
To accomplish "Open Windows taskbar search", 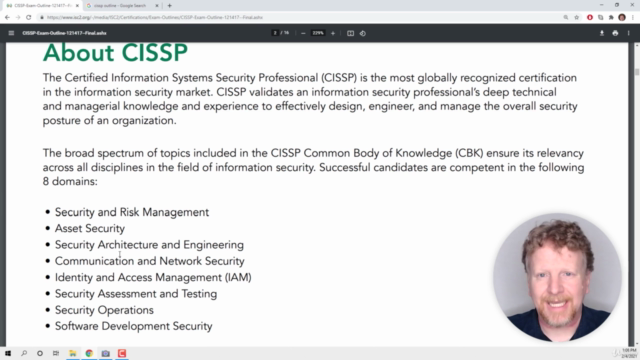I will pos(24,353).
